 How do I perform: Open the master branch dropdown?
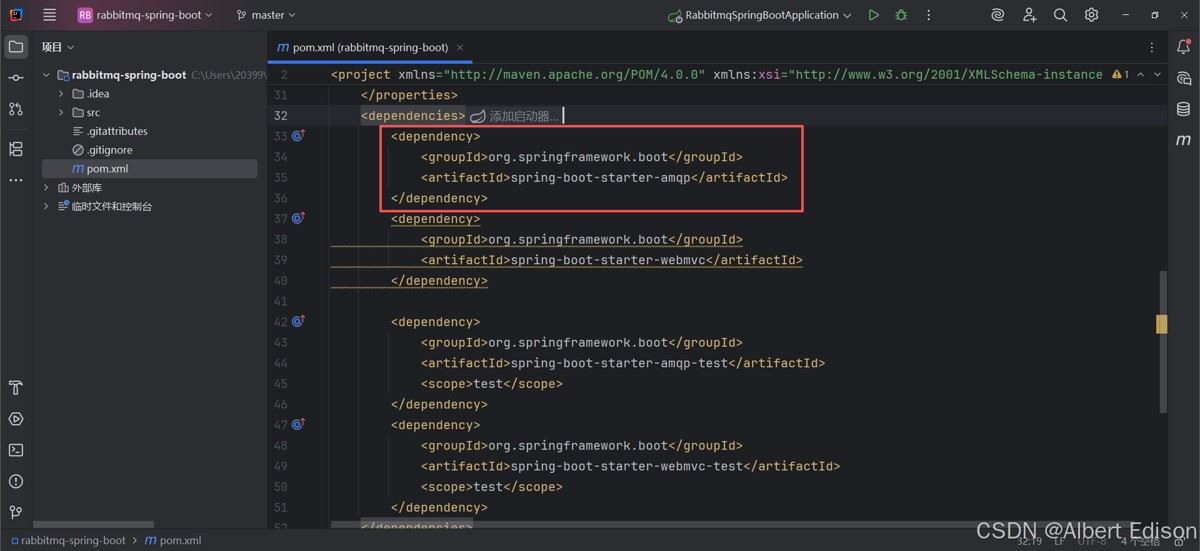coord(266,15)
